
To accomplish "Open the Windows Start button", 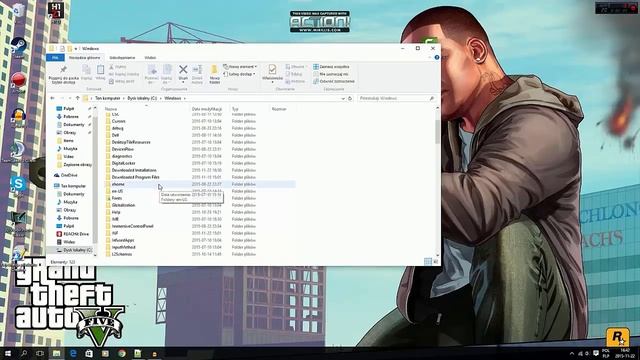I will click(x=8, y=353).
